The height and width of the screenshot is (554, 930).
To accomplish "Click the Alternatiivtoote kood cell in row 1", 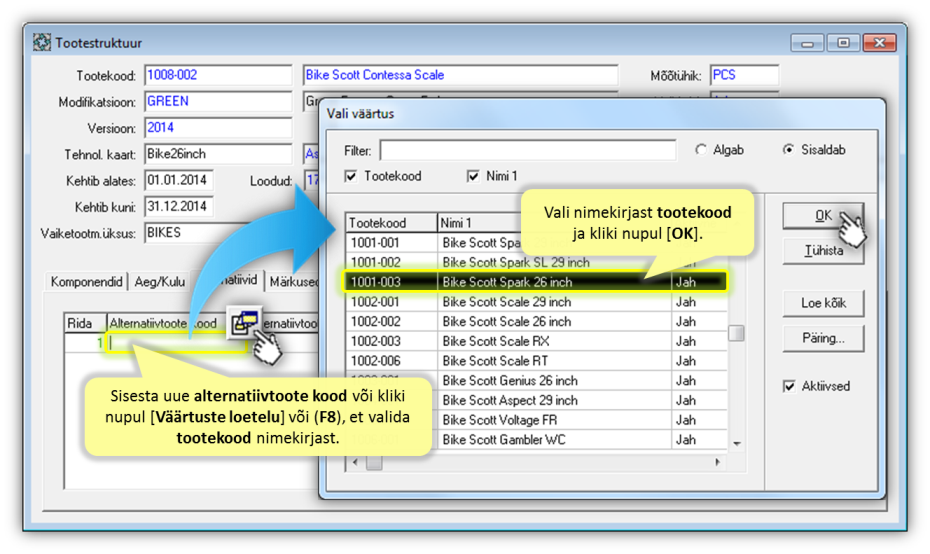I will pyautogui.click(x=177, y=343).
